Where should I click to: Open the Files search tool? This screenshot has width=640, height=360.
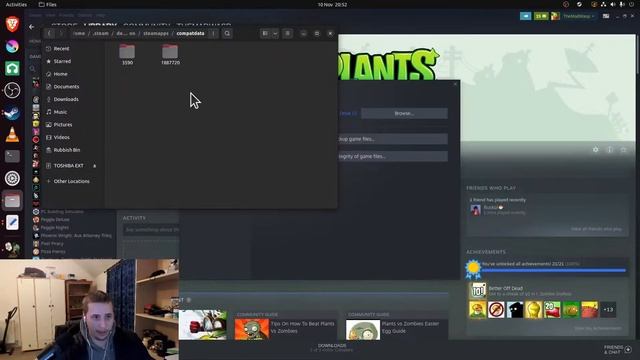pos(227,33)
